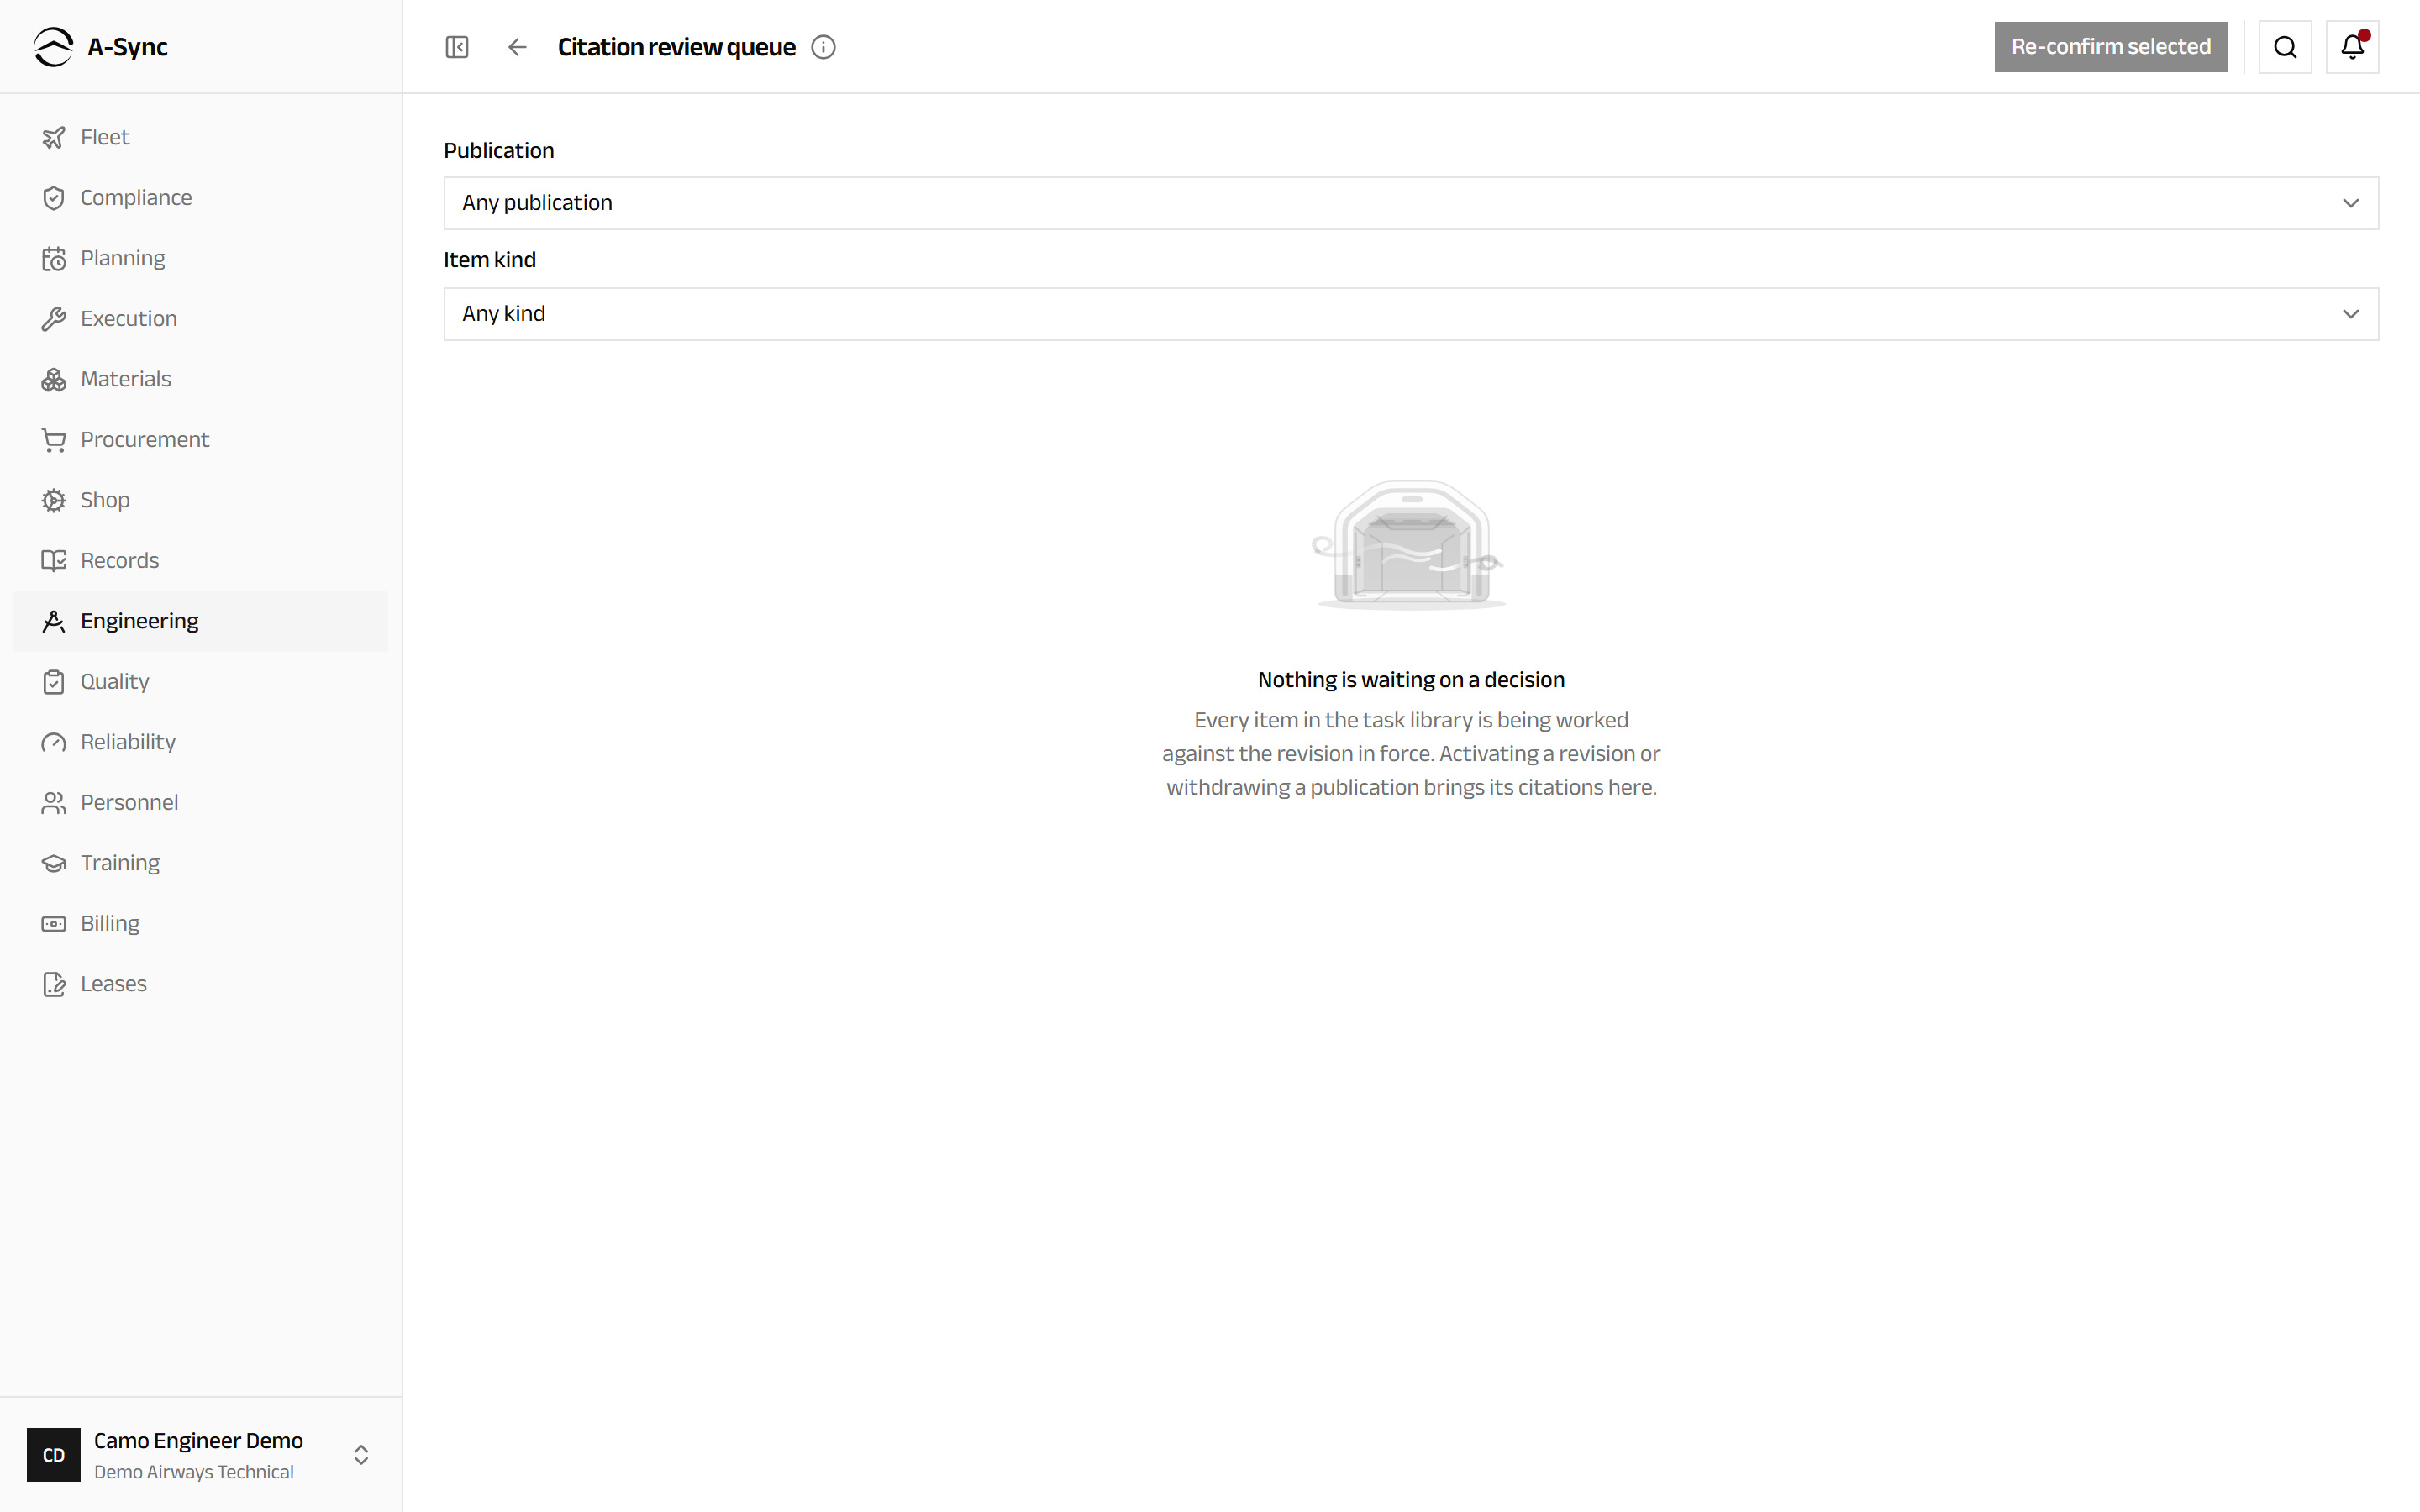Click the Records book icon
Screen dimensions: 2420x1512
(x=54, y=561)
